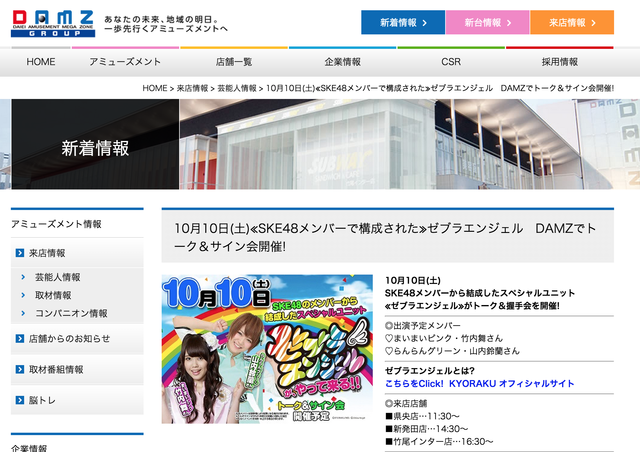The width and height of the screenshot is (640, 452).
Task: Click the current page title in breadcrumb
Action: pos(440,88)
